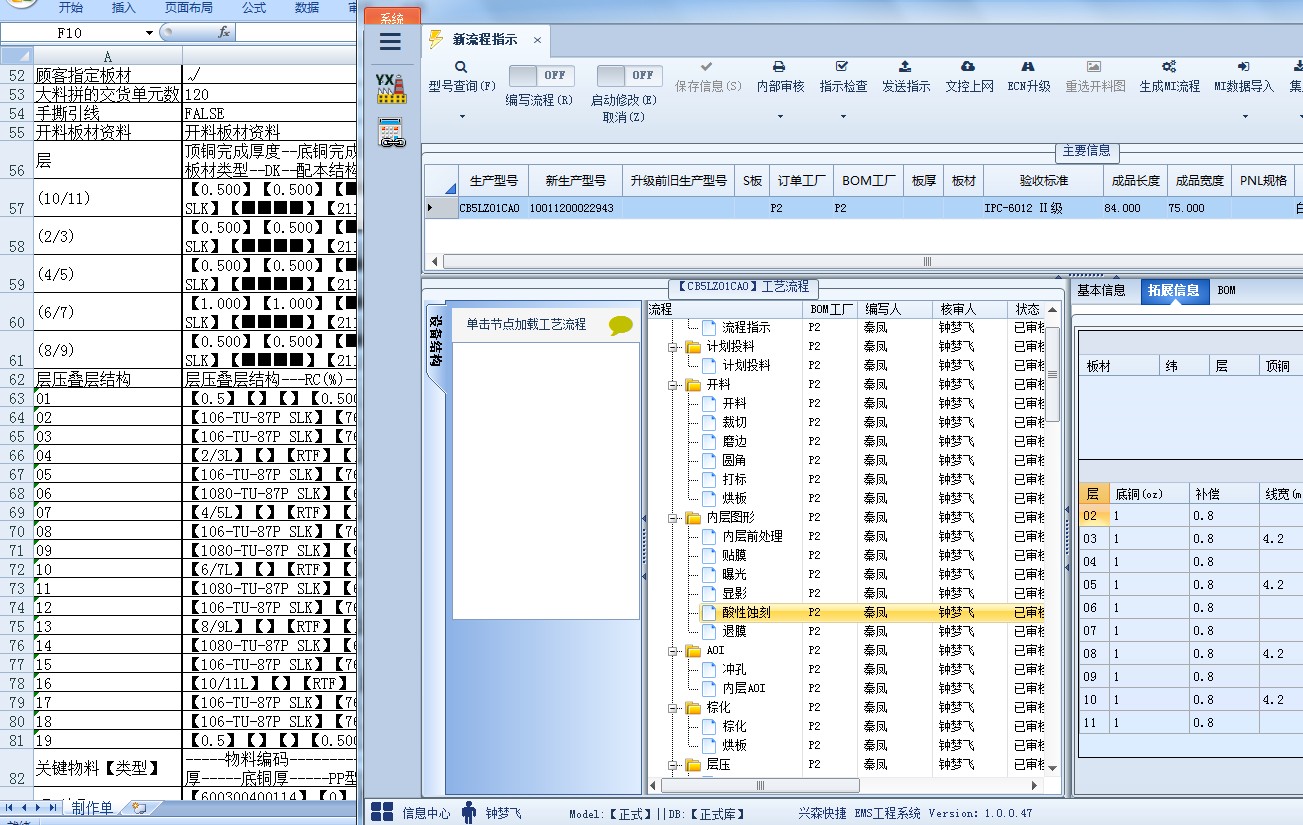Open the 页面布局 ribbon tab in Excel

pyautogui.click(x=188, y=7)
